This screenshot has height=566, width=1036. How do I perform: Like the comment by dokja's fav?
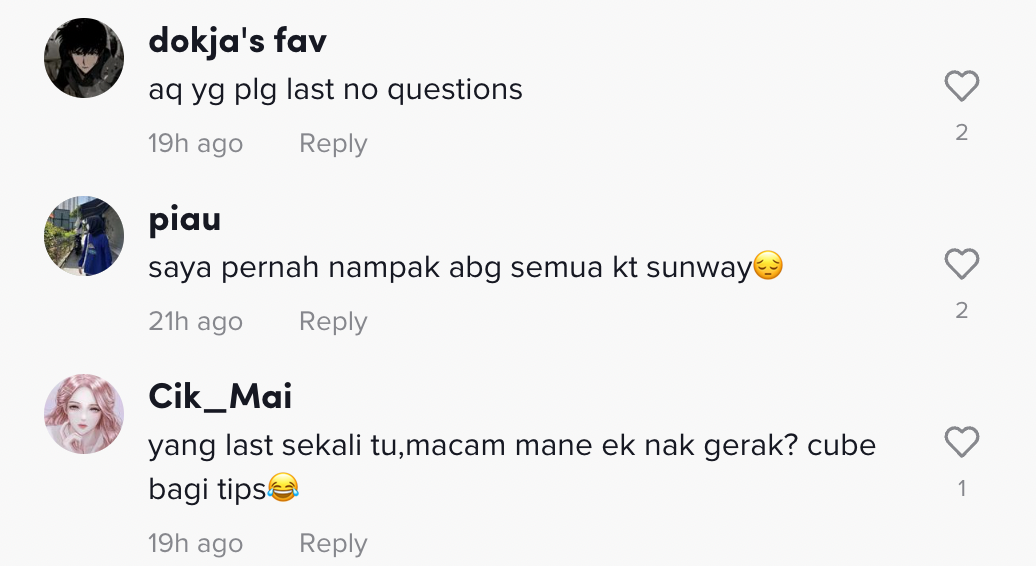[x=961, y=87]
